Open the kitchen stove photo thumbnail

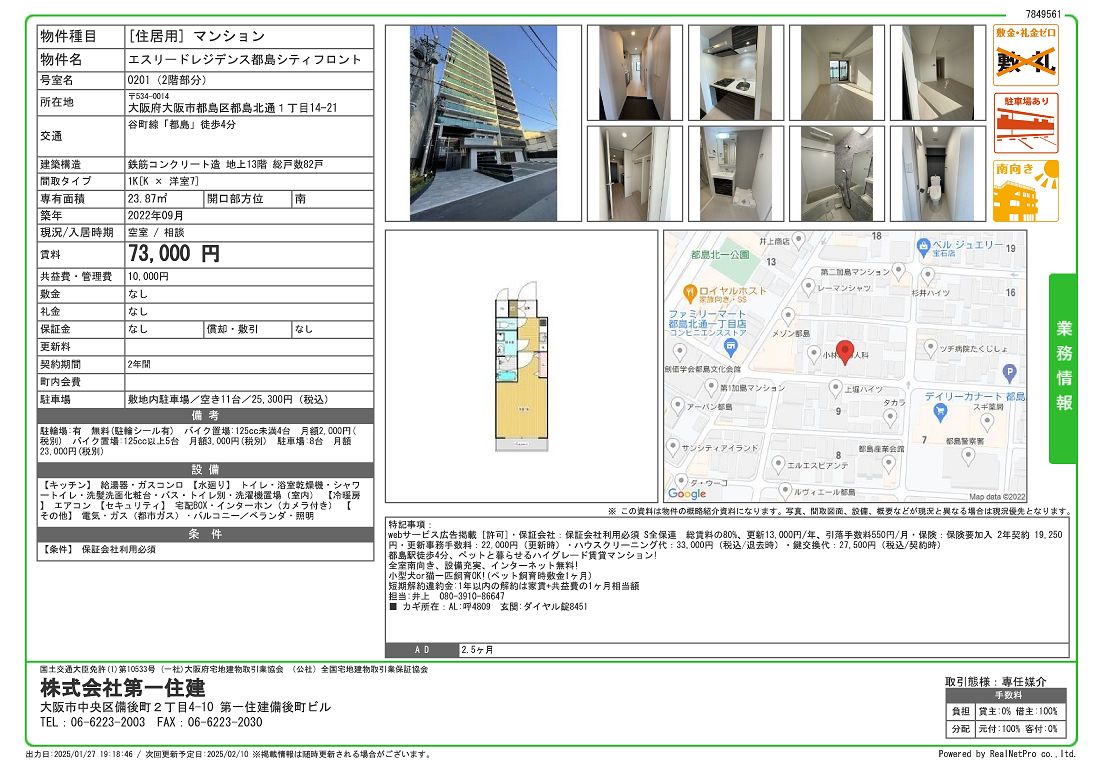tap(736, 73)
